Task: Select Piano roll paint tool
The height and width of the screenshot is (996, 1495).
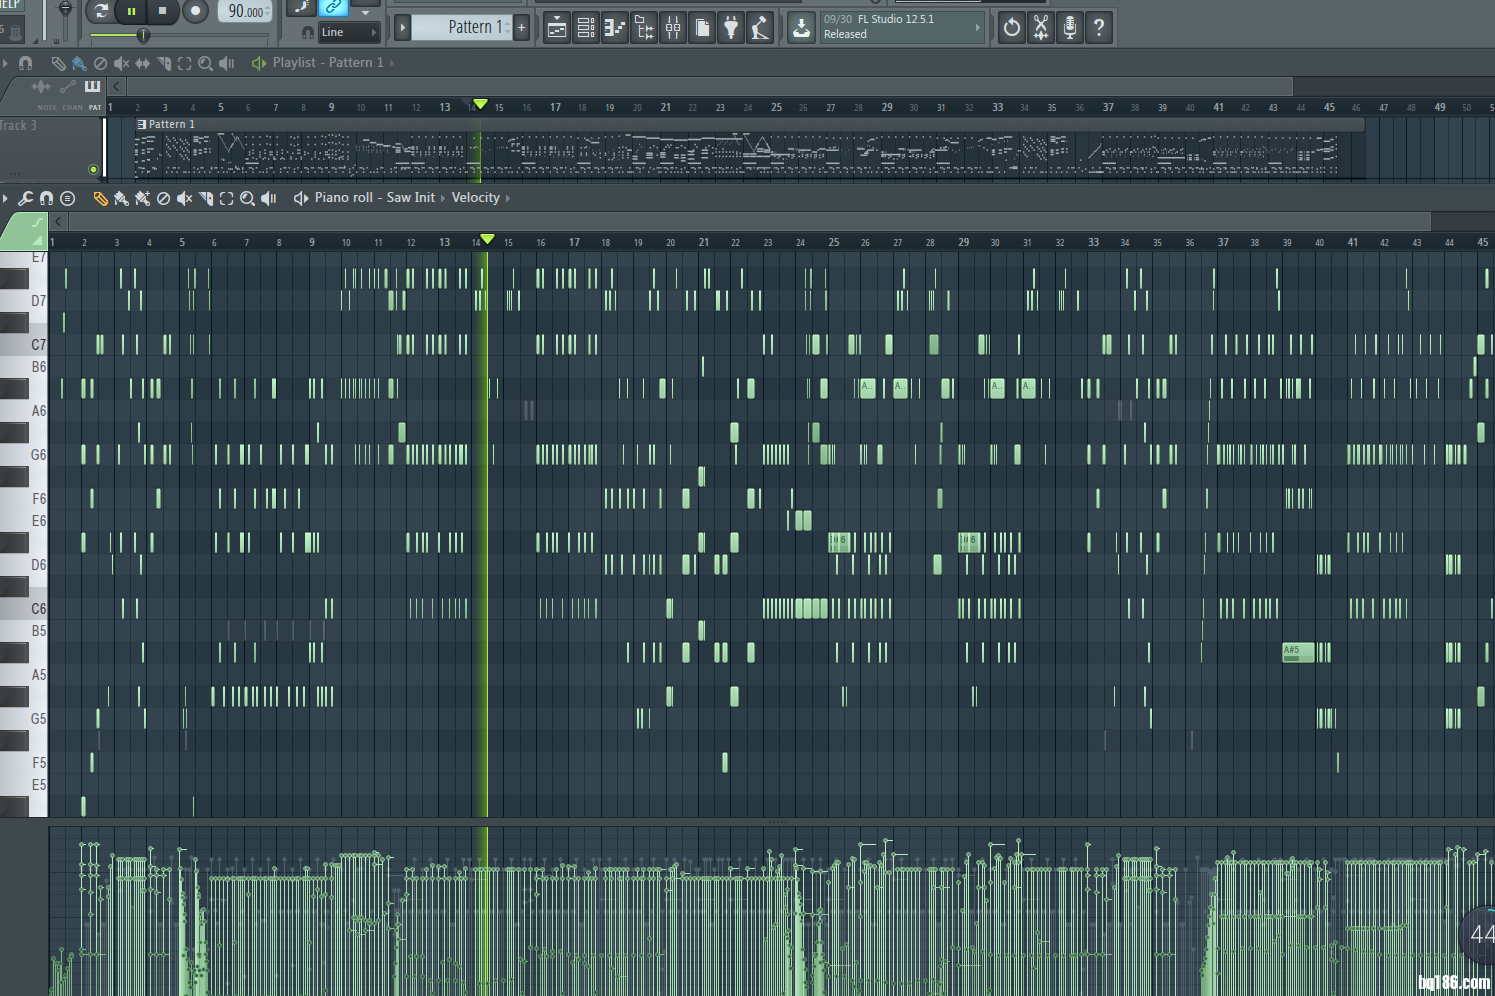Action: pos(121,198)
